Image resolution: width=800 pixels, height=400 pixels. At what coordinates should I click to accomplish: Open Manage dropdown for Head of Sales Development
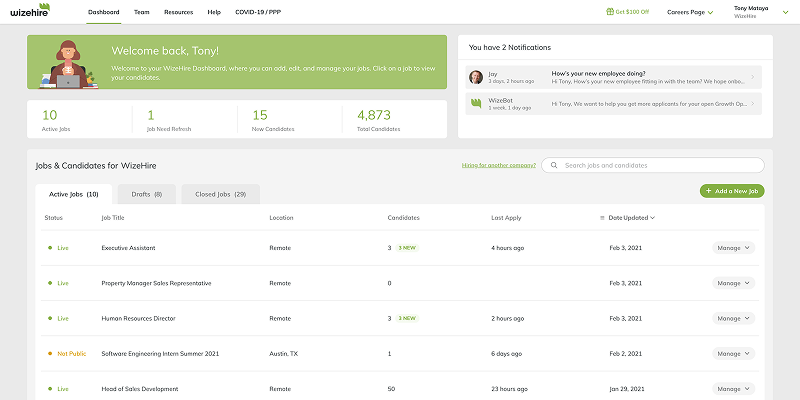tap(733, 389)
